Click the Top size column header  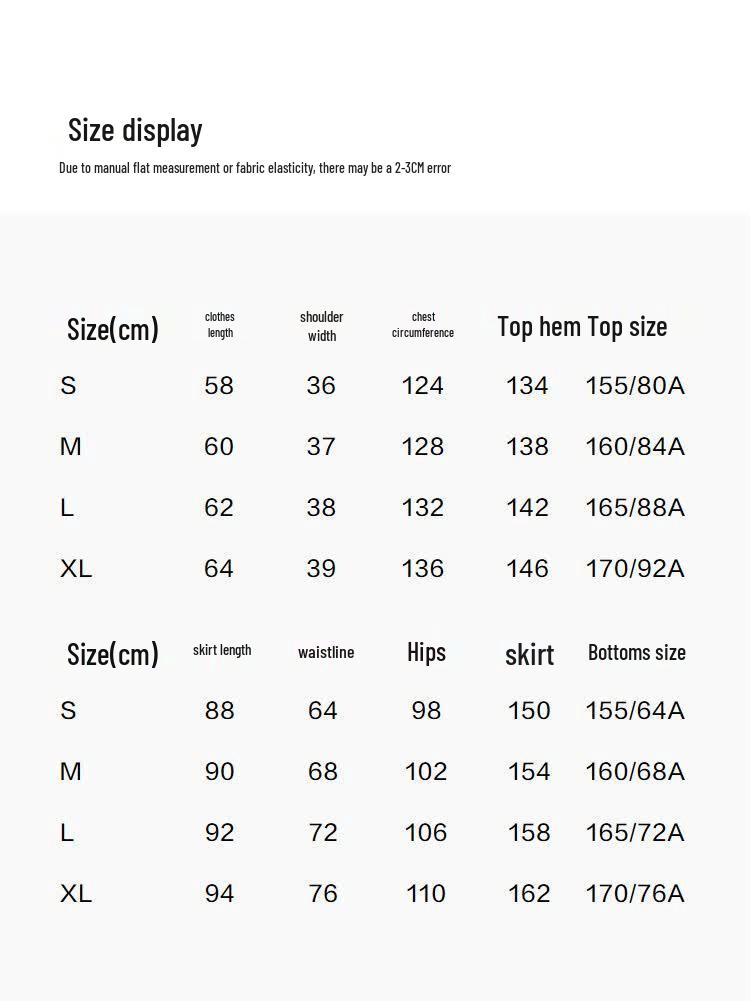pos(627,327)
